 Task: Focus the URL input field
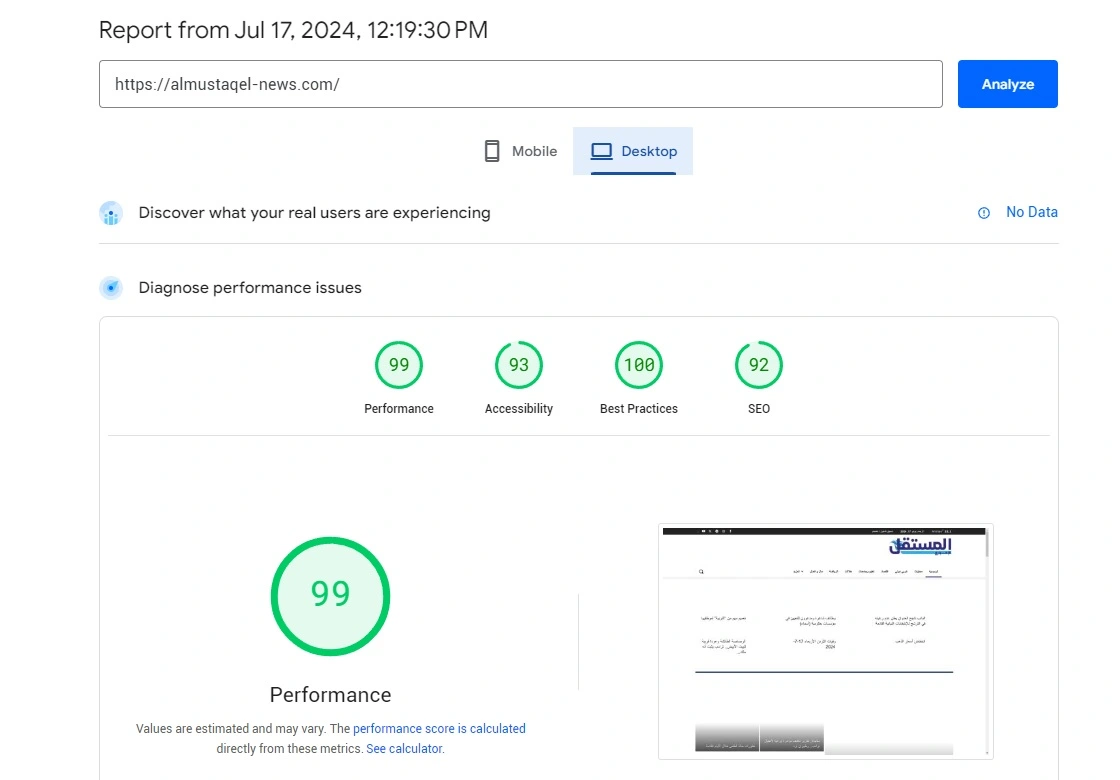520,84
